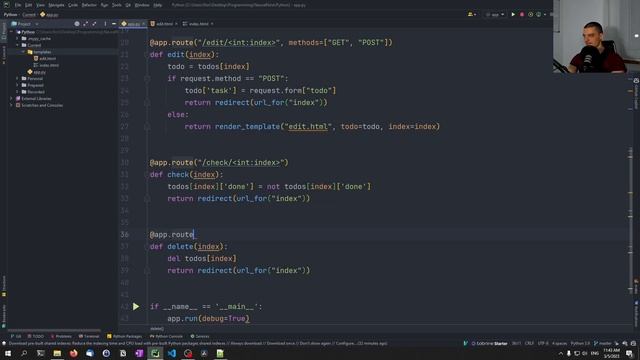This screenshot has width=640, height=360.
Task: Collapse the Python root project folder
Action: [11, 32]
